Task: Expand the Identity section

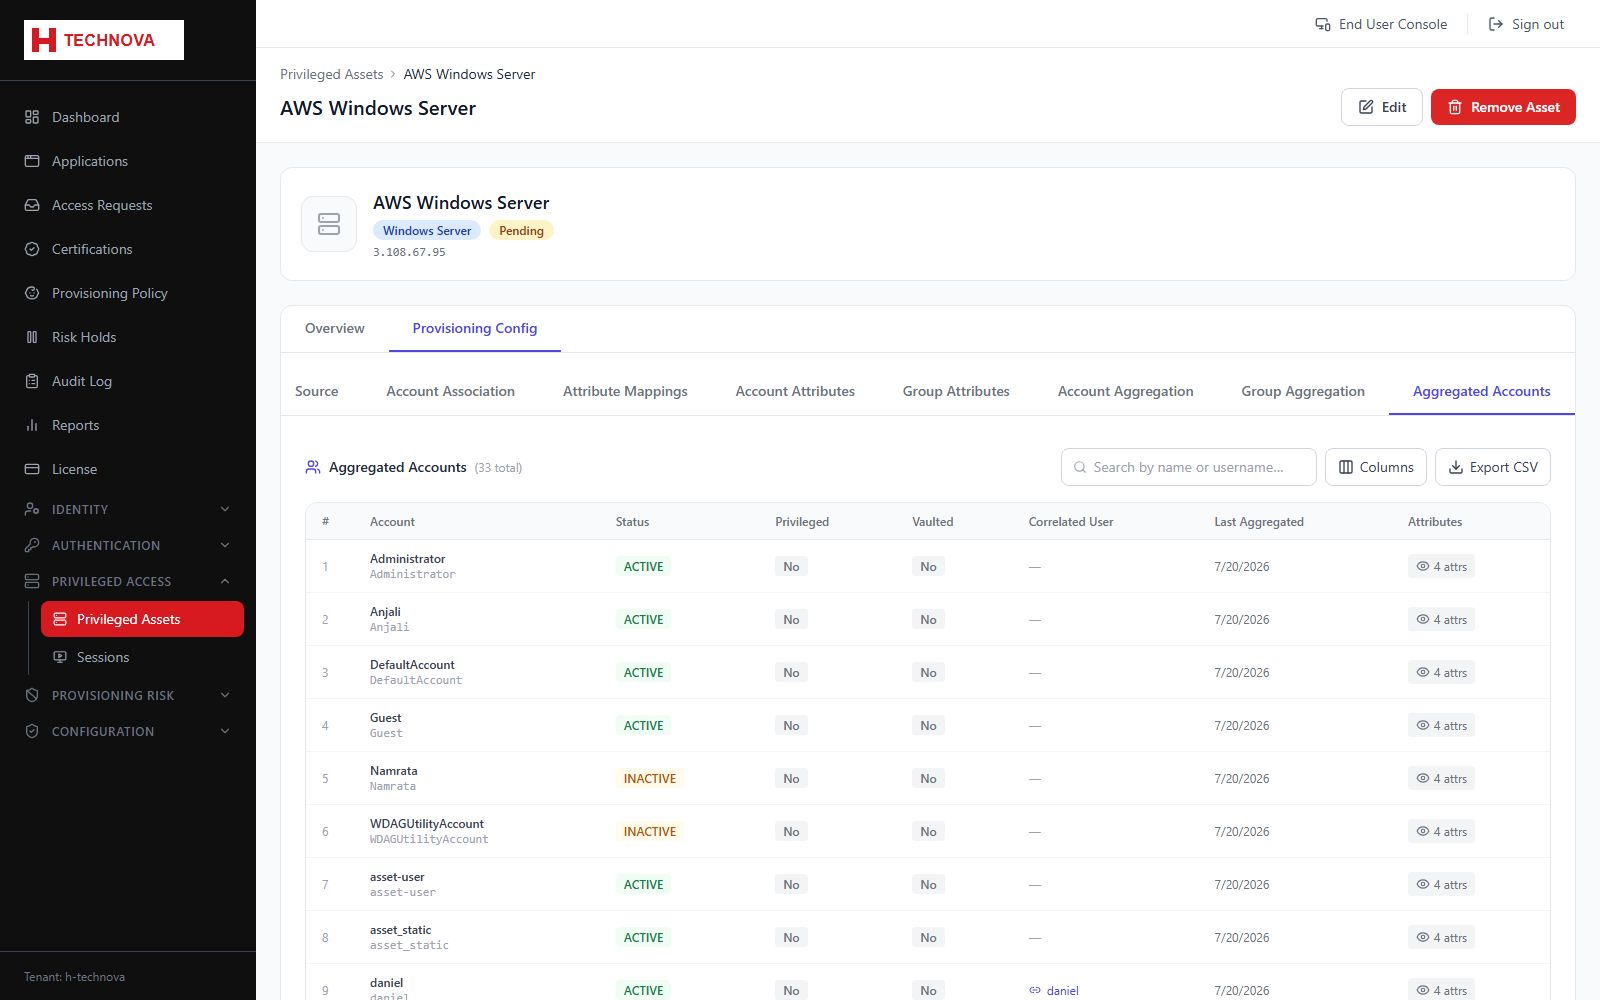Action: [x=128, y=509]
